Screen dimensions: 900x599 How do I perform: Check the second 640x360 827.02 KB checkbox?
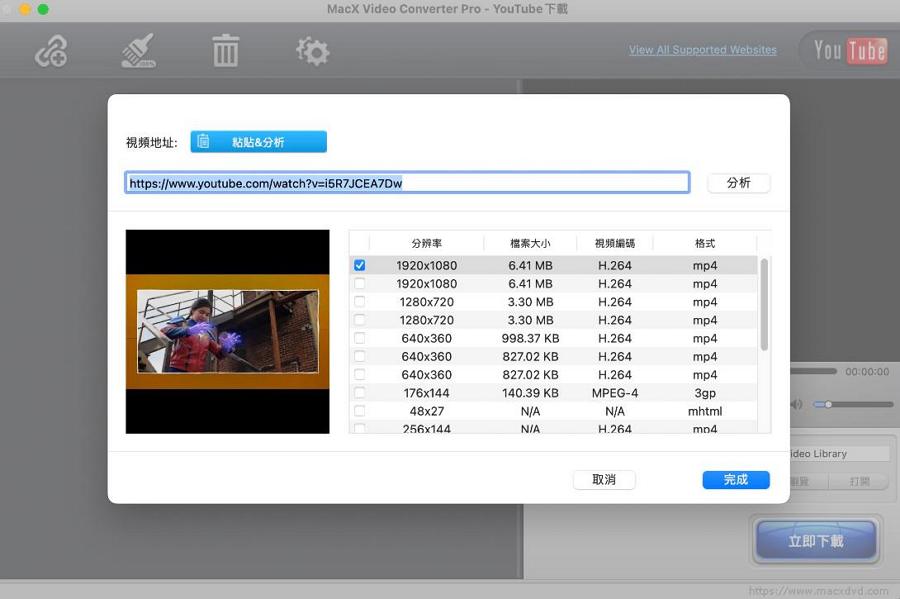(x=359, y=375)
